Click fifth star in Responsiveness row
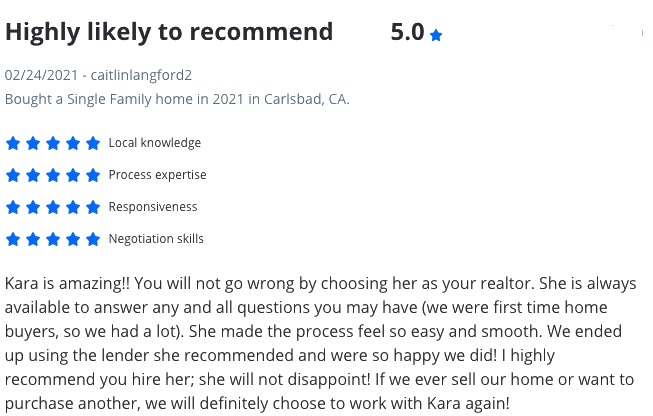The width and height of the screenshot is (653, 416). pyautogui.click(x=93, y=207)
